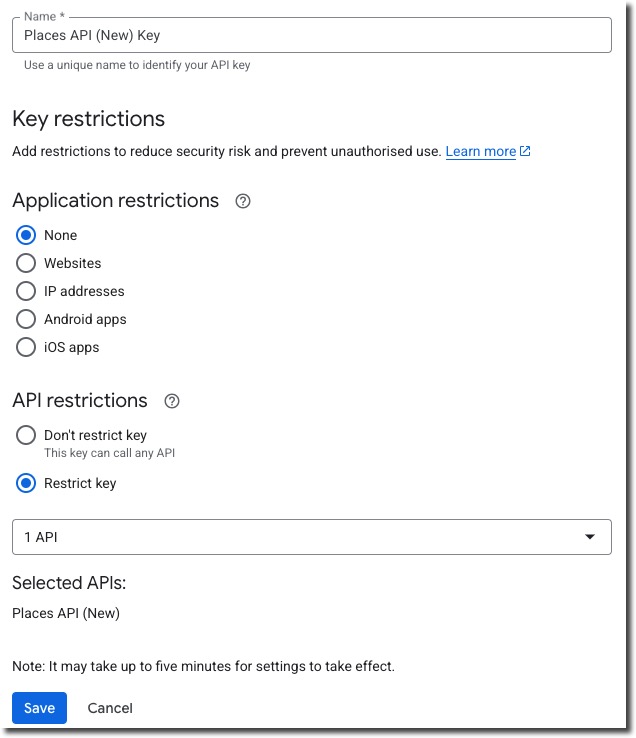Click the API restrictions help icon
This screenshot has width=636, height=738.
(x=172, y=401)
